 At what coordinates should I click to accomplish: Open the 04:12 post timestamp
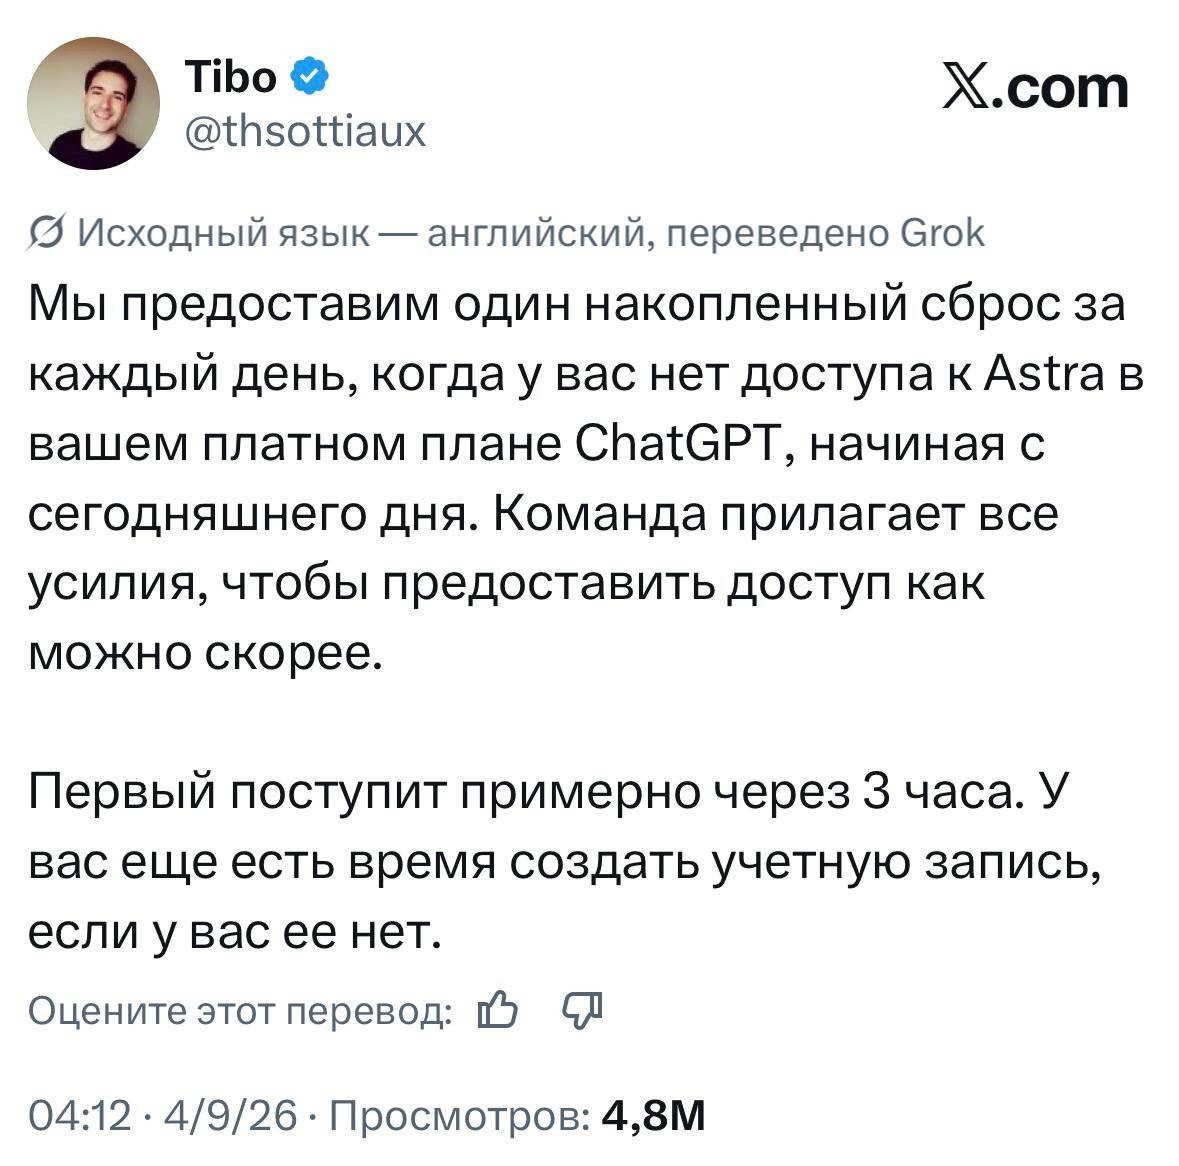(x=80, y=1115)
